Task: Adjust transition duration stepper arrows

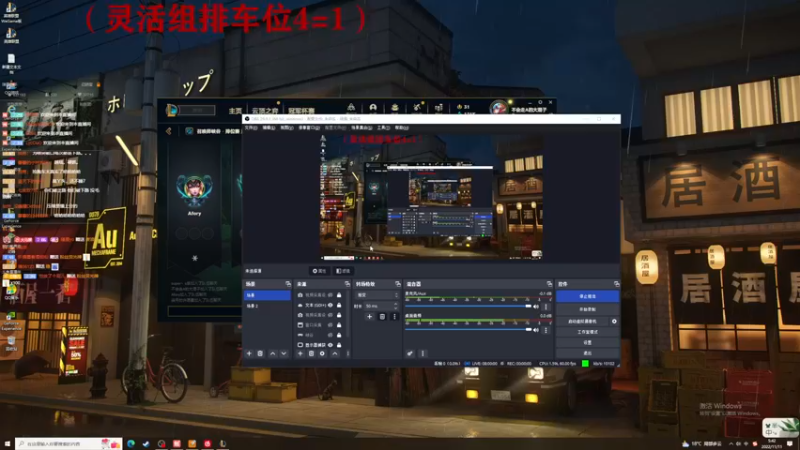Action: click(x=395, y=306)
